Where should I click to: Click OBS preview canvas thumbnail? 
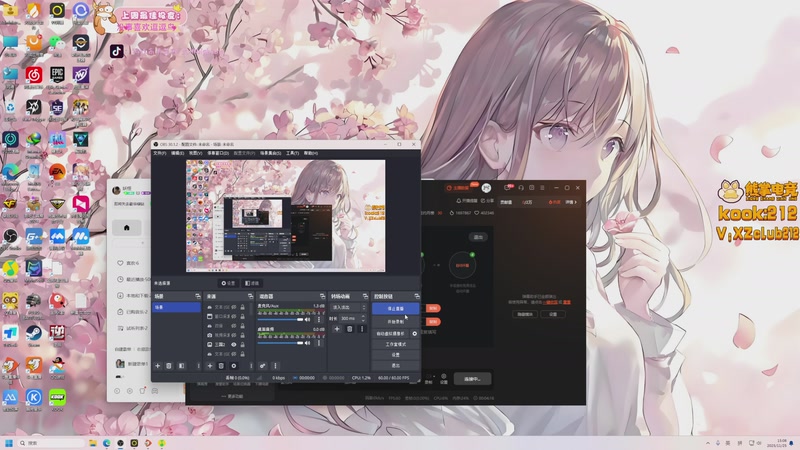tap(286, 216)
